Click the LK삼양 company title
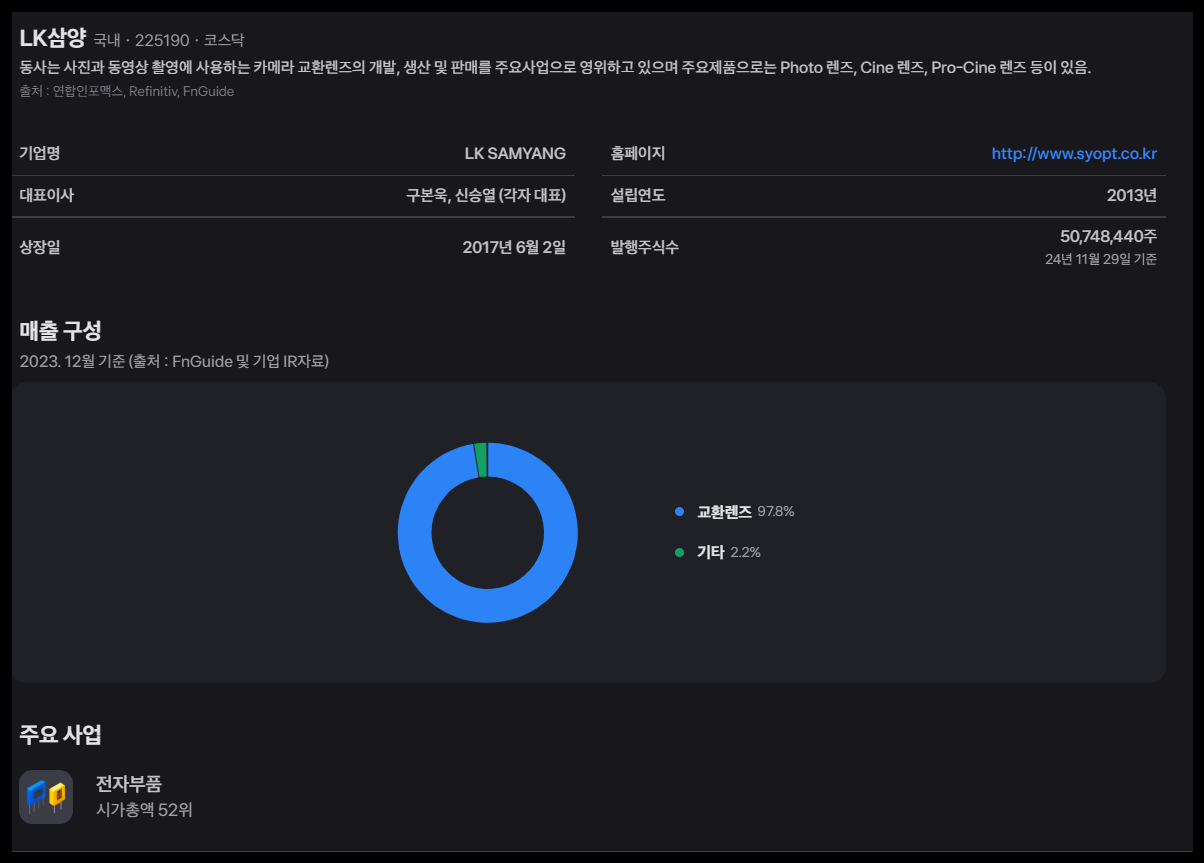 point(53,39)
